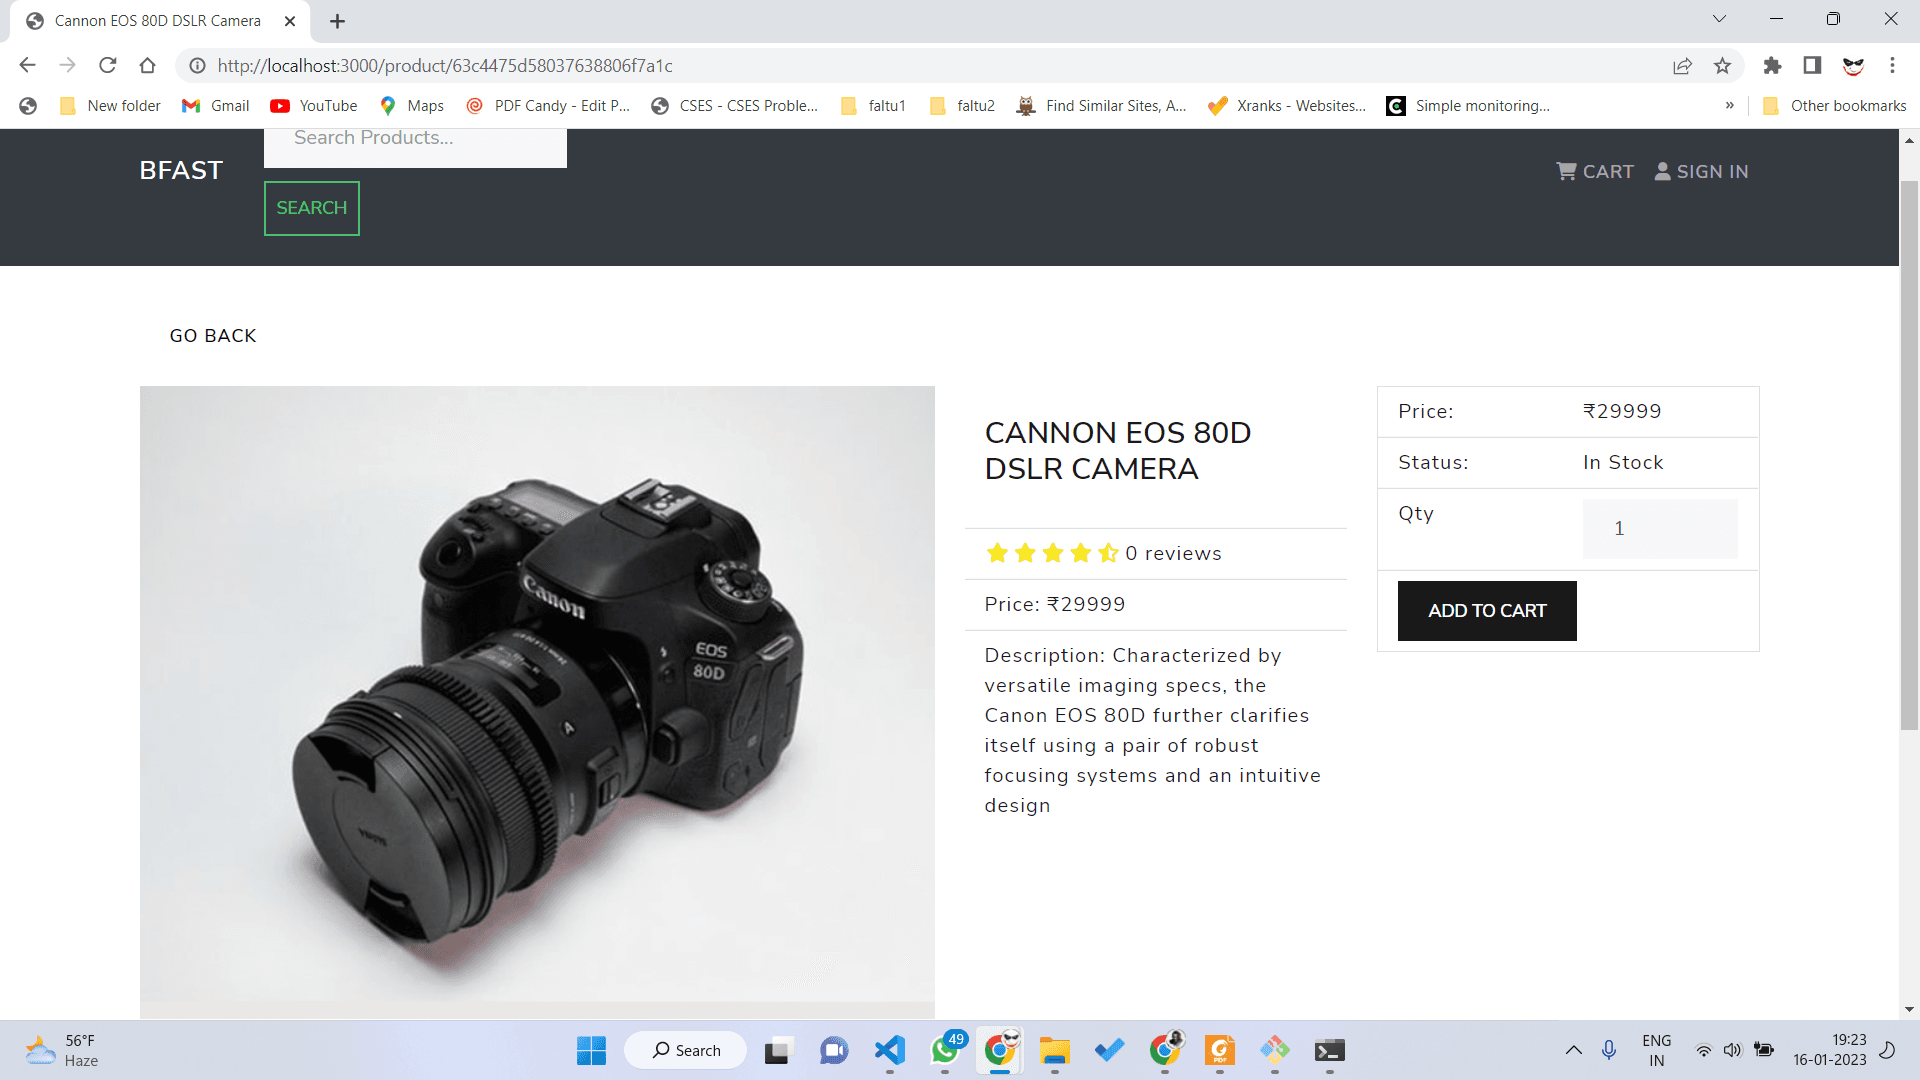The image size is (1920, 1080).
Task: Click the ADD TO CART button
Action: coord(1486,611)
